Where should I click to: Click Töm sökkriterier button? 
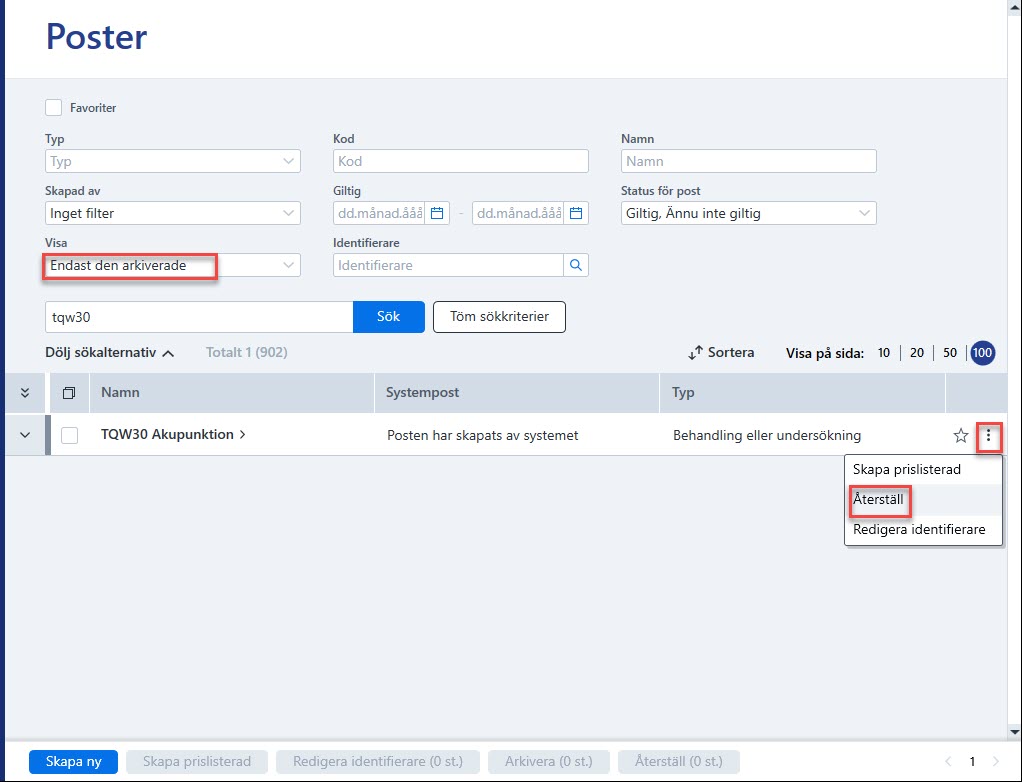click(499, 317)
